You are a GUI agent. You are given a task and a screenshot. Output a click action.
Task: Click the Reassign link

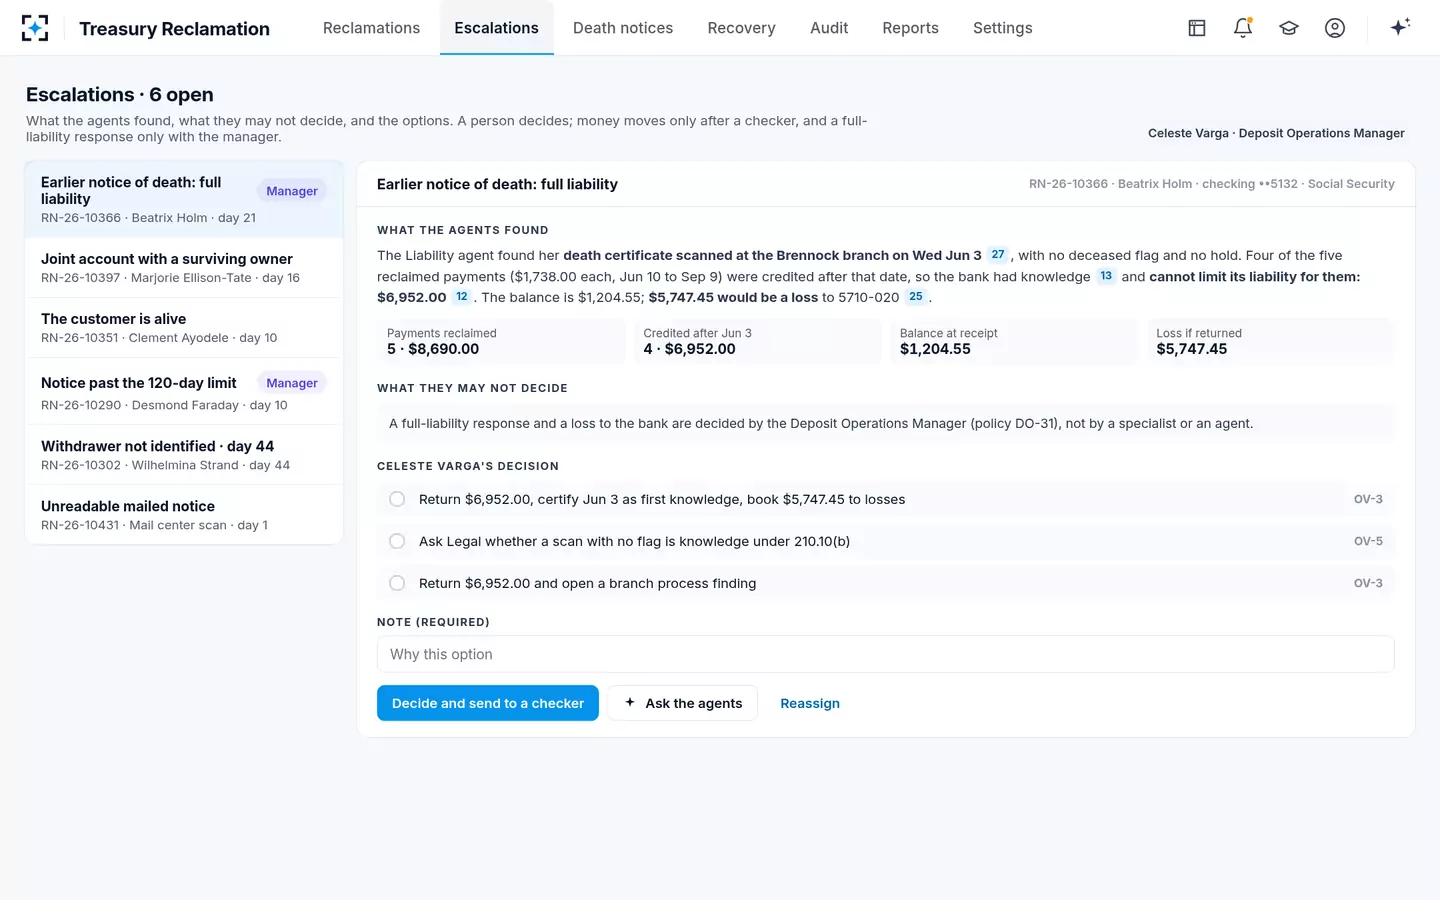click(x=810, y=703)
